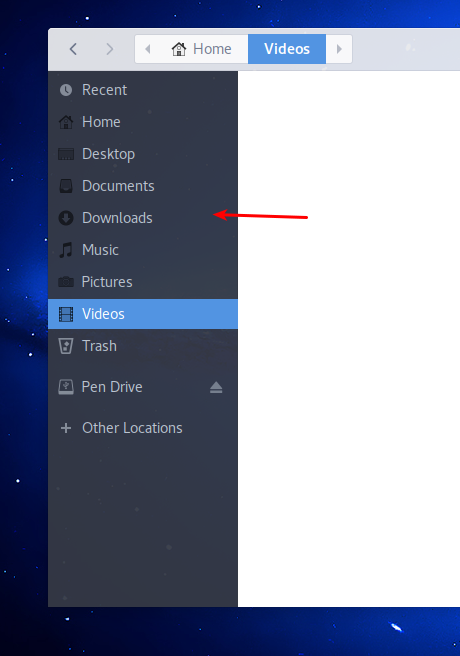Go forward using the forward arrow
This screenshot has width=460, height=656.
110,49
